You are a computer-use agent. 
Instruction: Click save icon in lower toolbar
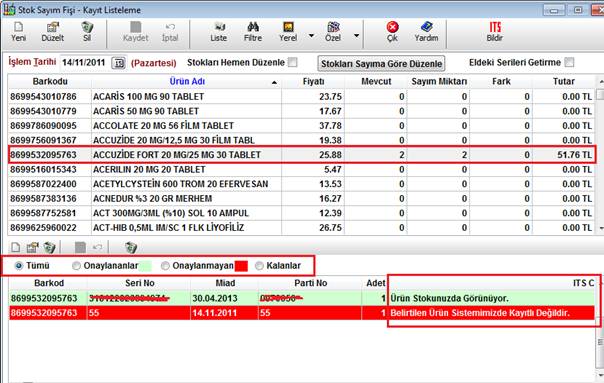coord(80,247)
